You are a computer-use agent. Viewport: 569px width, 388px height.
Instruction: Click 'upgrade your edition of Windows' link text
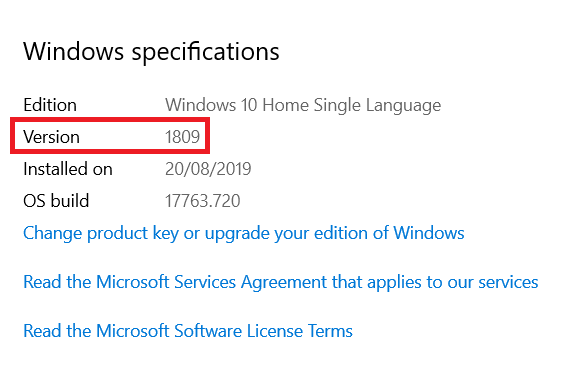pyautogui.click(x=334, y=233)
